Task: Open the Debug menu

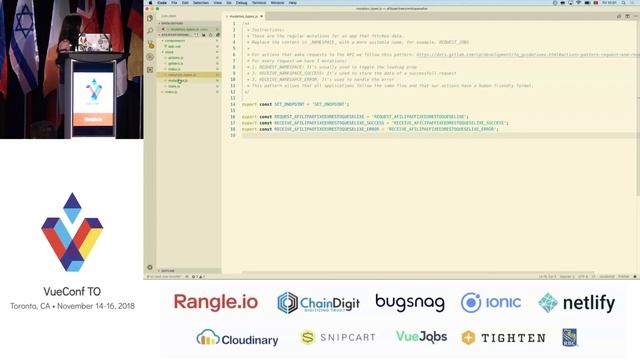Action: (241, 3)
